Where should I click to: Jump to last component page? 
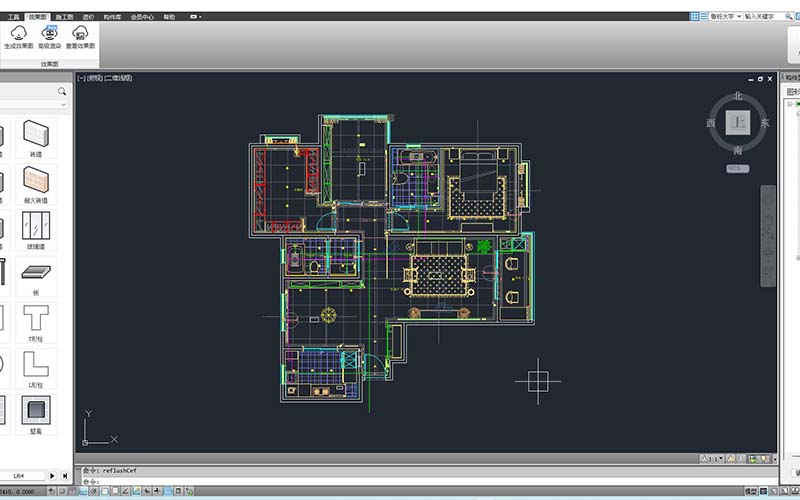[65, 476]
